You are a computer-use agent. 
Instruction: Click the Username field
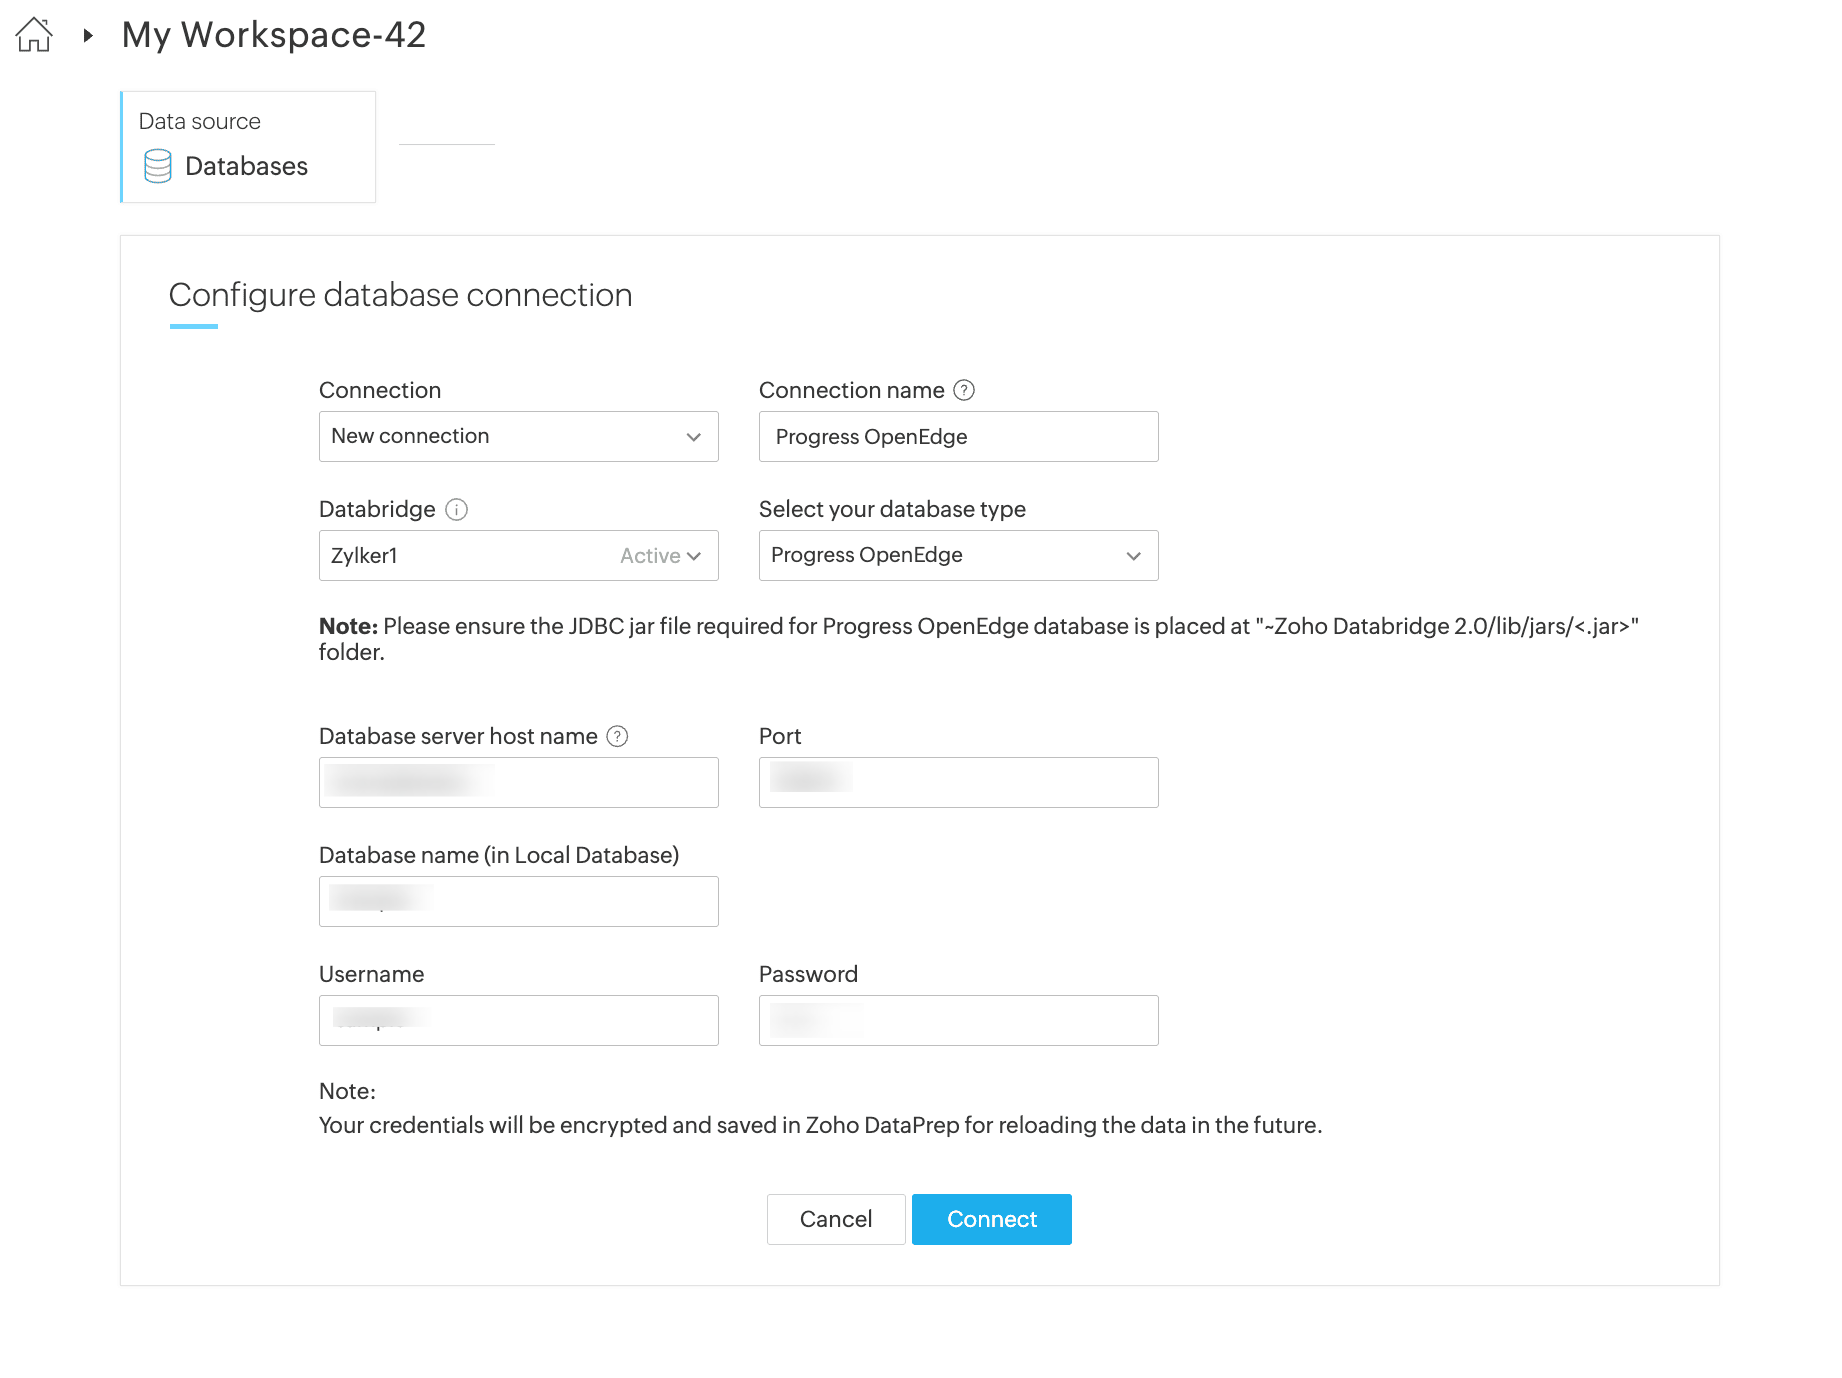coord(518,1020)
